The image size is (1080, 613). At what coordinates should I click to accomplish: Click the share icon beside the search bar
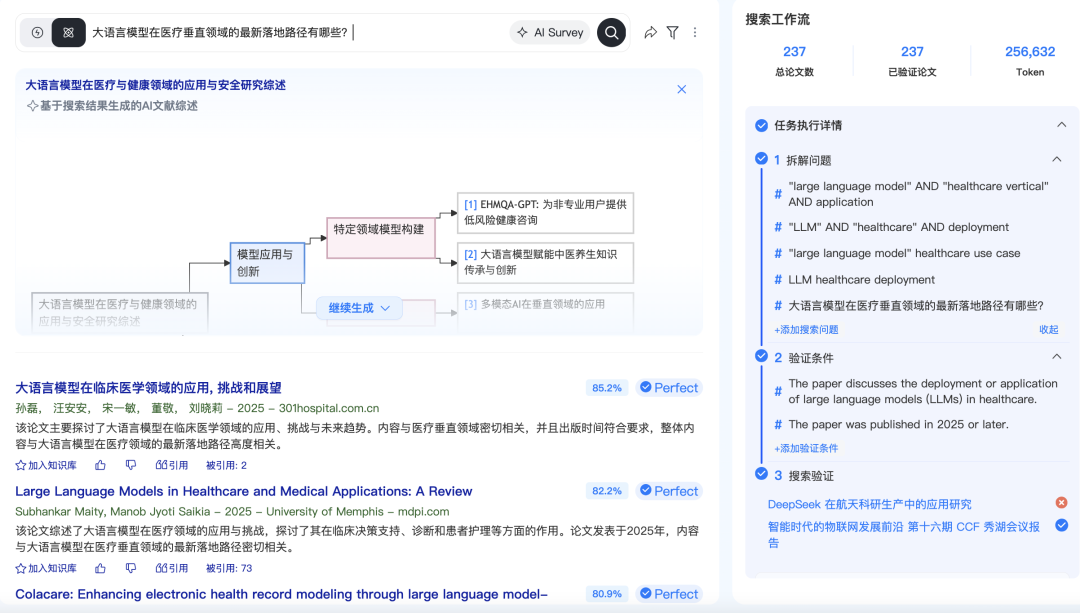pyautogui.click(x=648, y=32)
